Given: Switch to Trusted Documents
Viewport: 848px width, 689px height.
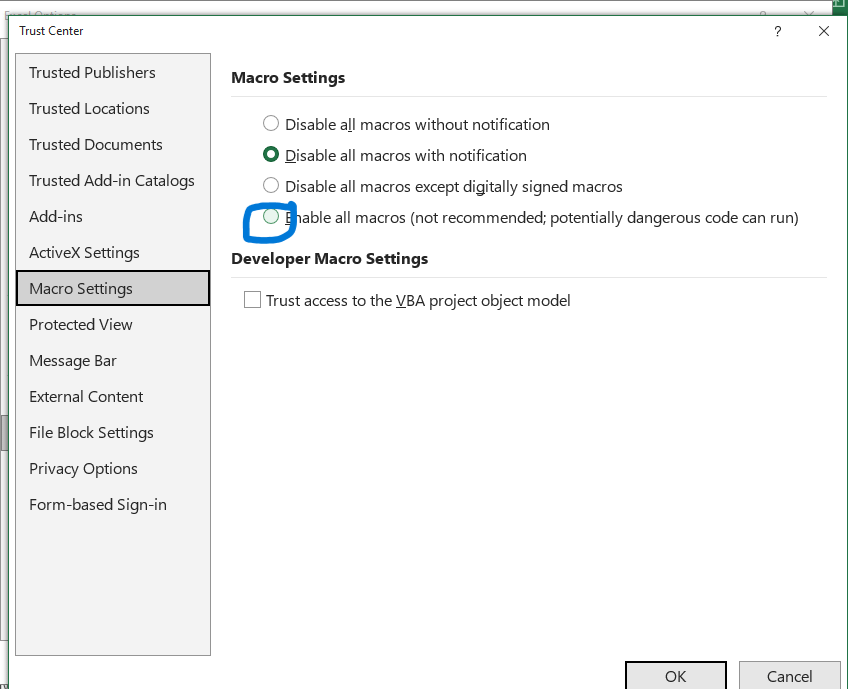Looking at the screenshot, I should (112, 144).
